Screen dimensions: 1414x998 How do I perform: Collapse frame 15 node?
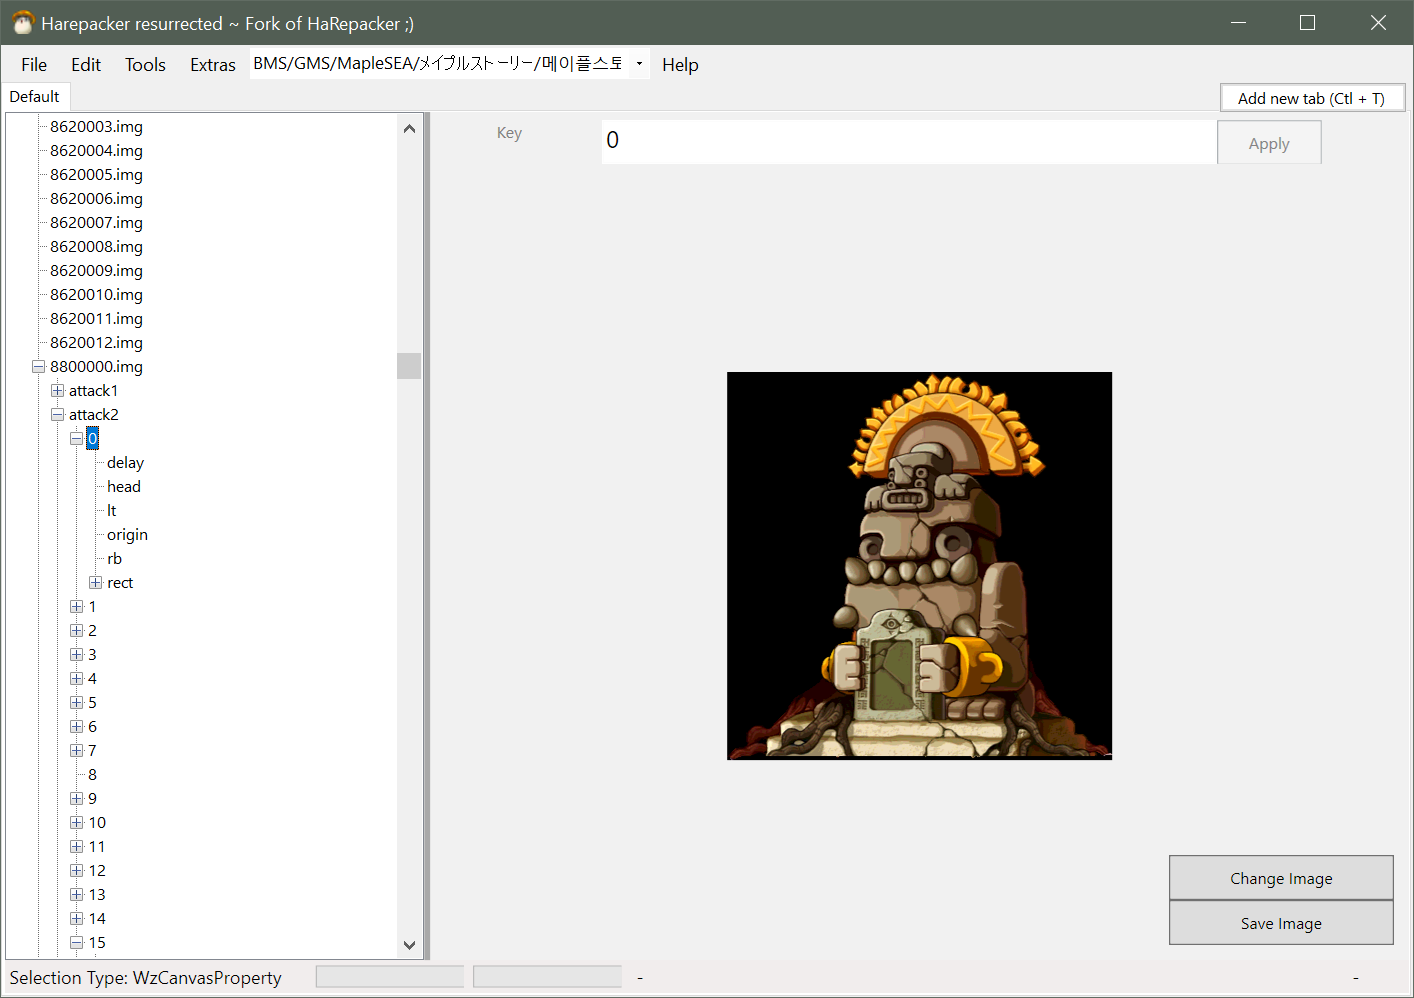pyautogui.click(x=77, y=943)
